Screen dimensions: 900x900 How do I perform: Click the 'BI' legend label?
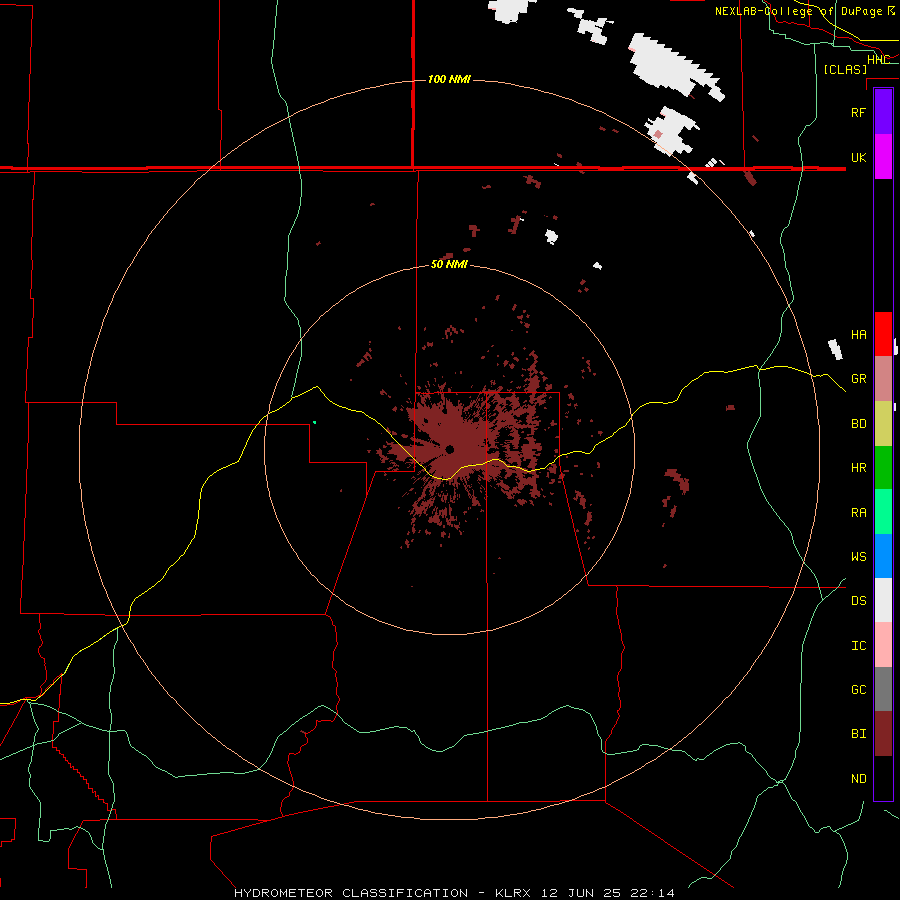pyautogui.click(x=858, y=734)
